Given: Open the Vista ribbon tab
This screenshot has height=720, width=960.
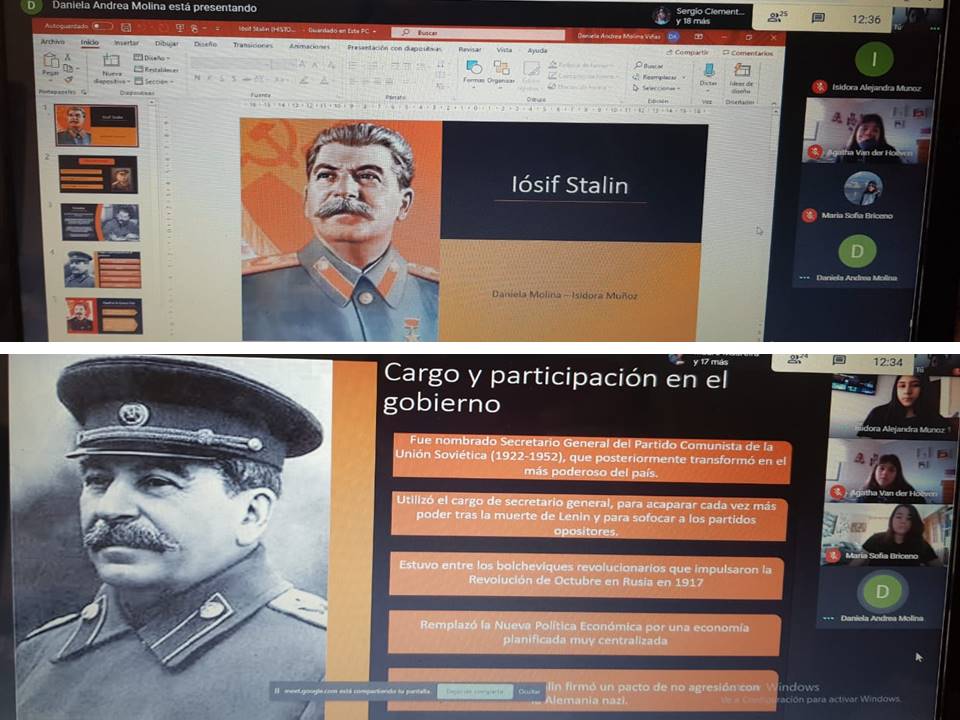Looking at the screenshot, I should [x=504, y=50].
